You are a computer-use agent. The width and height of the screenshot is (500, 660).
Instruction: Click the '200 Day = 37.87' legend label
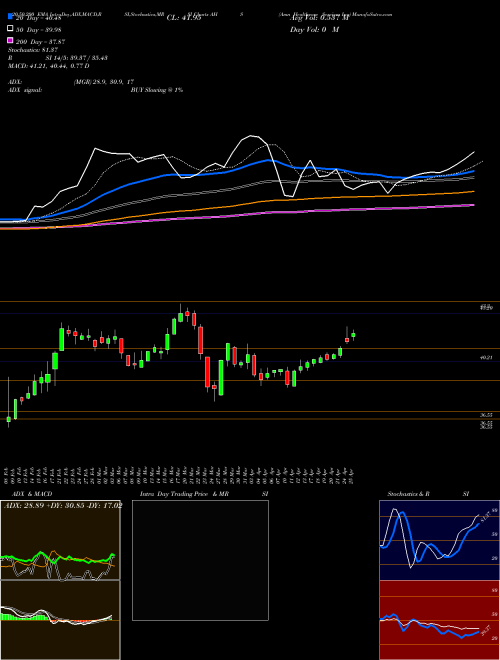tap(40, 42)
